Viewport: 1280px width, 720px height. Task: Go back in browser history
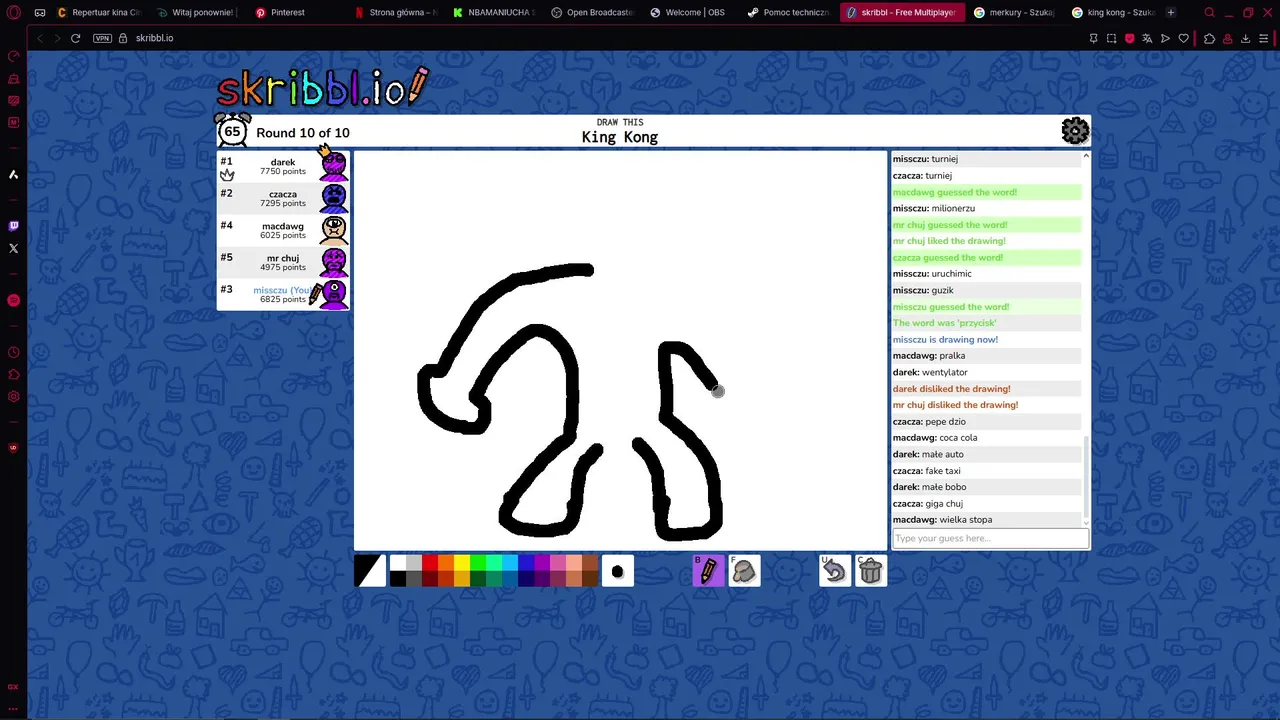click(39, 38)
